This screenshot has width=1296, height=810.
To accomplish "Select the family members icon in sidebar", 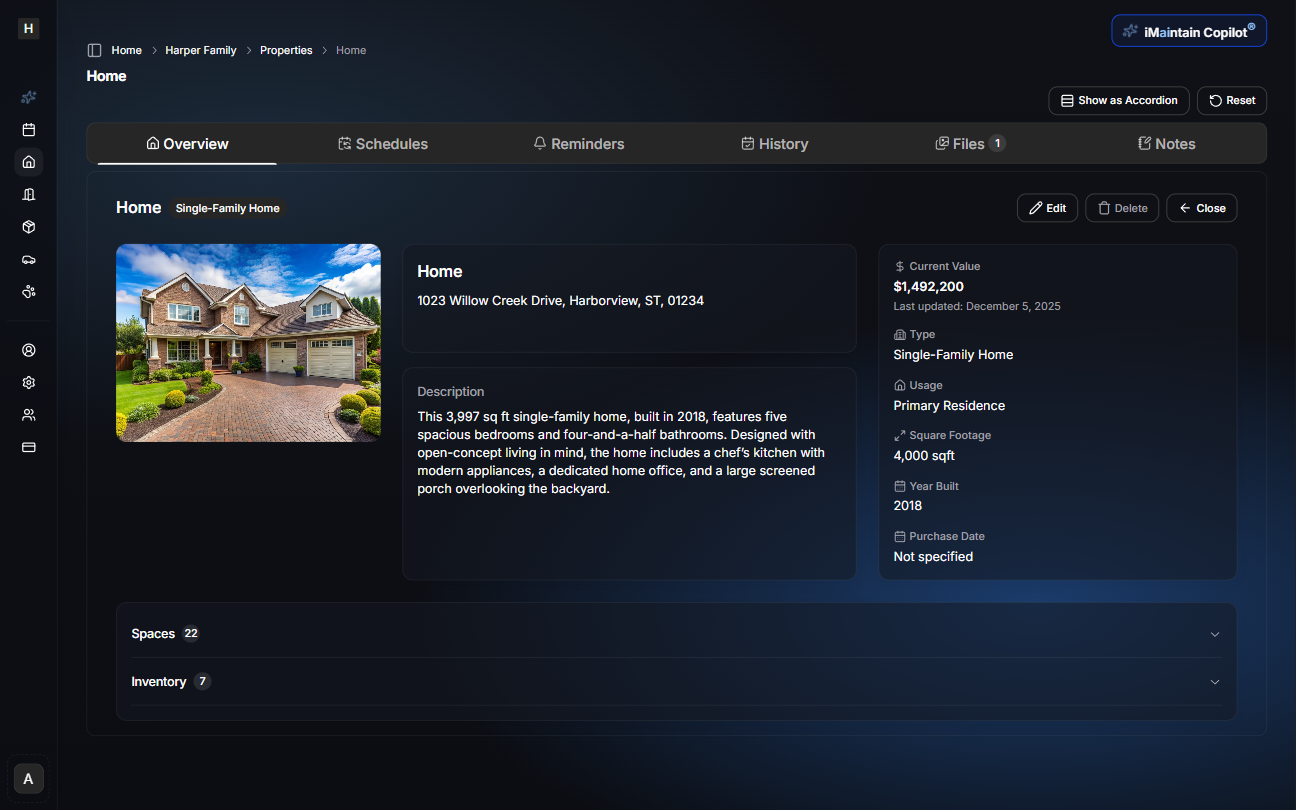I will click(x=28, y=414).
